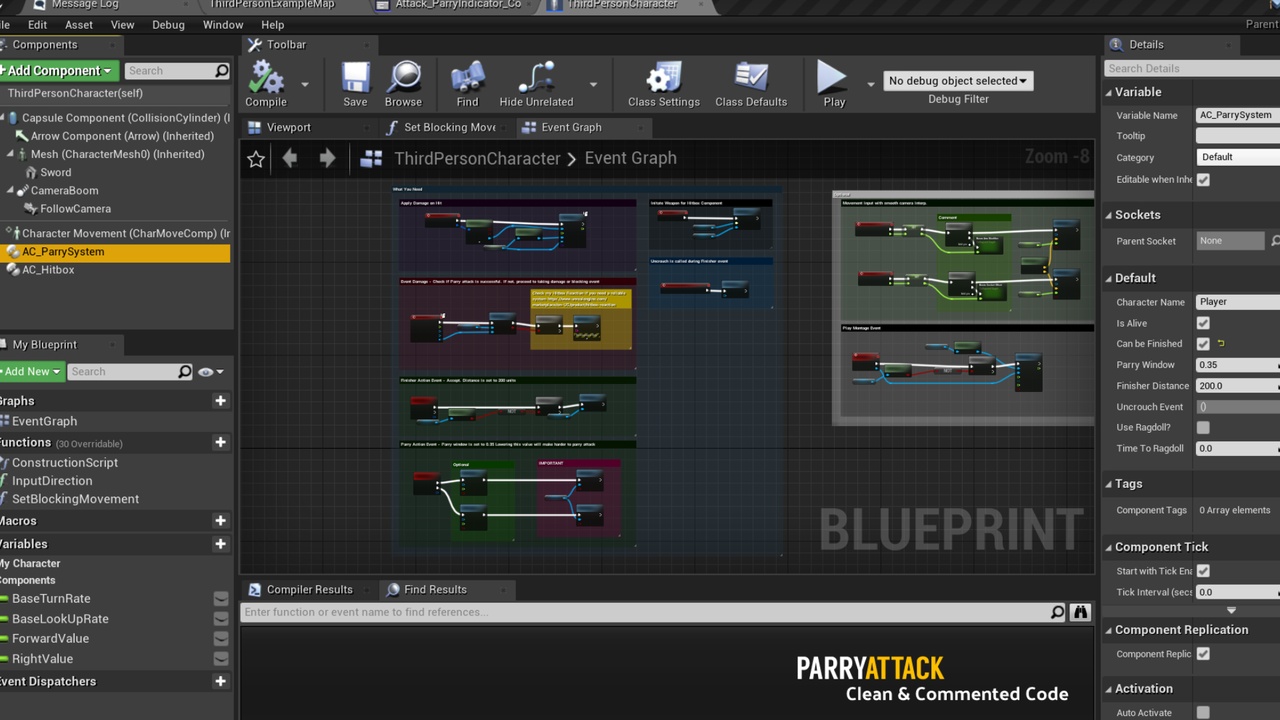
Task: Save the blueprint with Save icon
Action: pos(355,79)
